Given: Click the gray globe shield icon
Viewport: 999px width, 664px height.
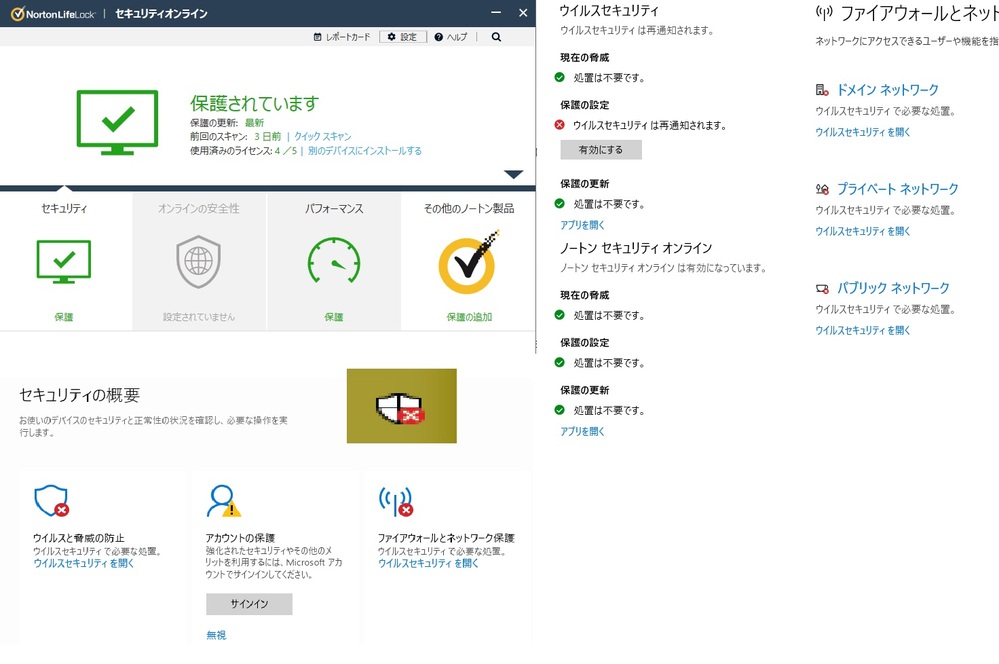Looking at the screenshot, I should coord(199,262).
